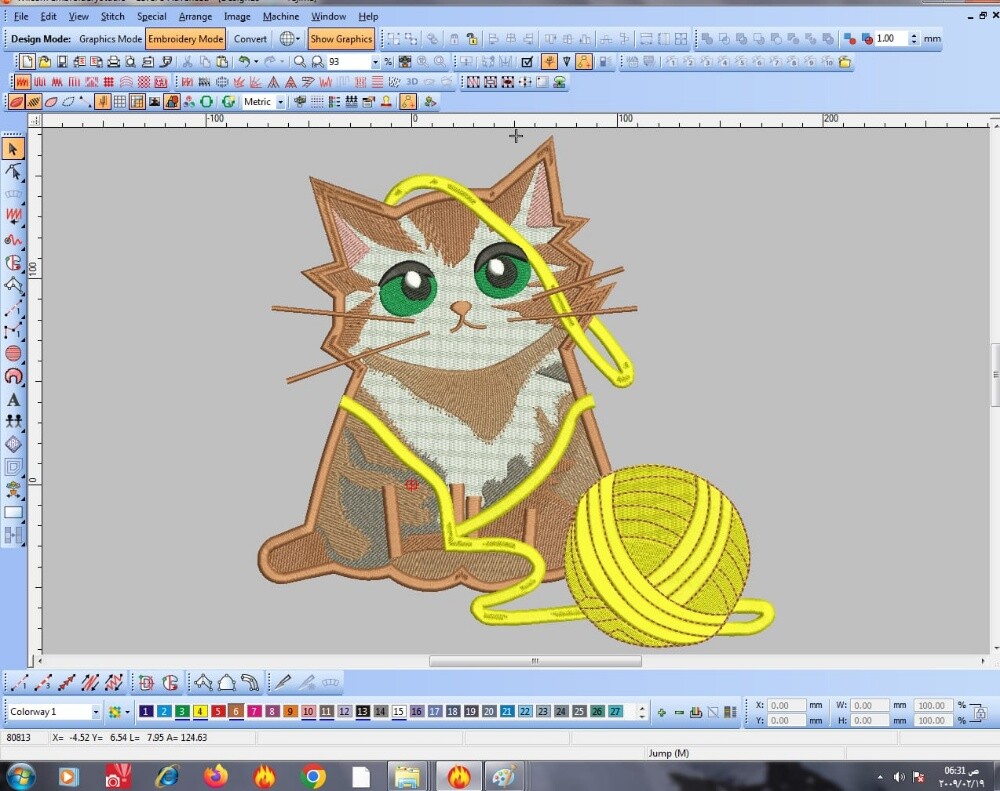Open a design with the yellow folder icon

point(44,62)
